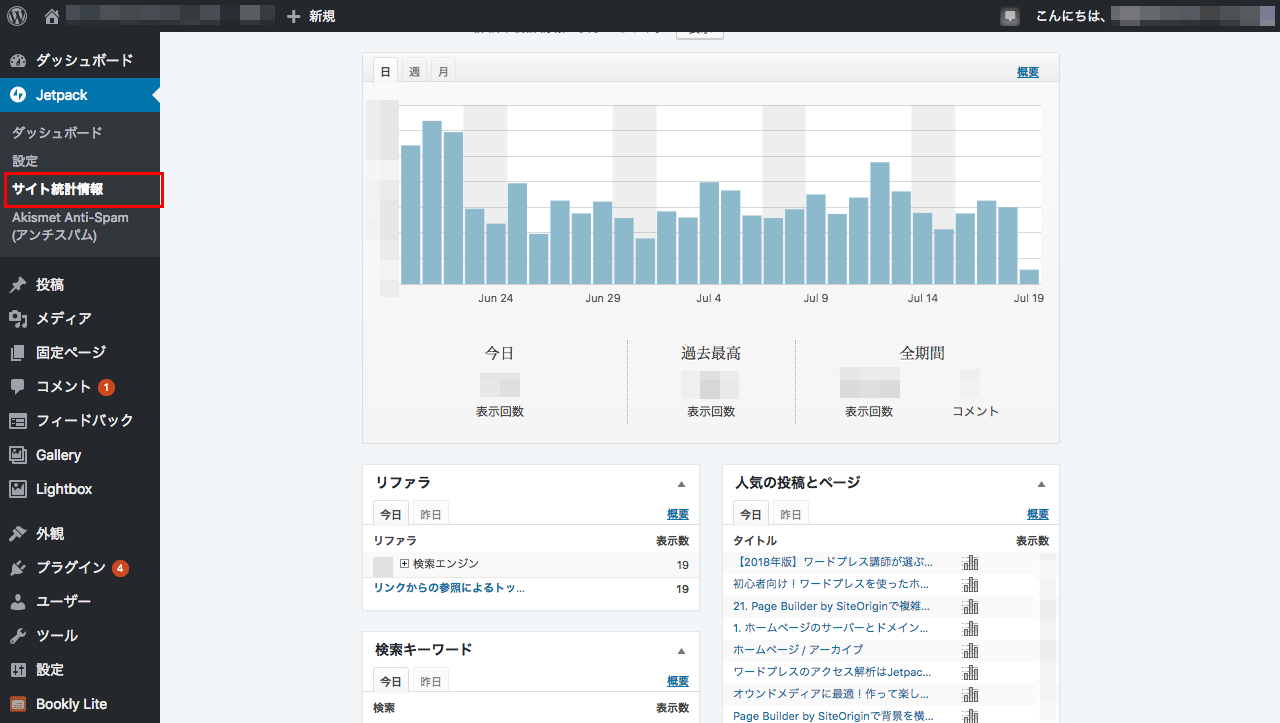The height and width of the screenshot is (723, 1280).
Task: Expand the 検索エンジン referrer row with the plus box
Action: pyautogui.click(x=405, y=564)
